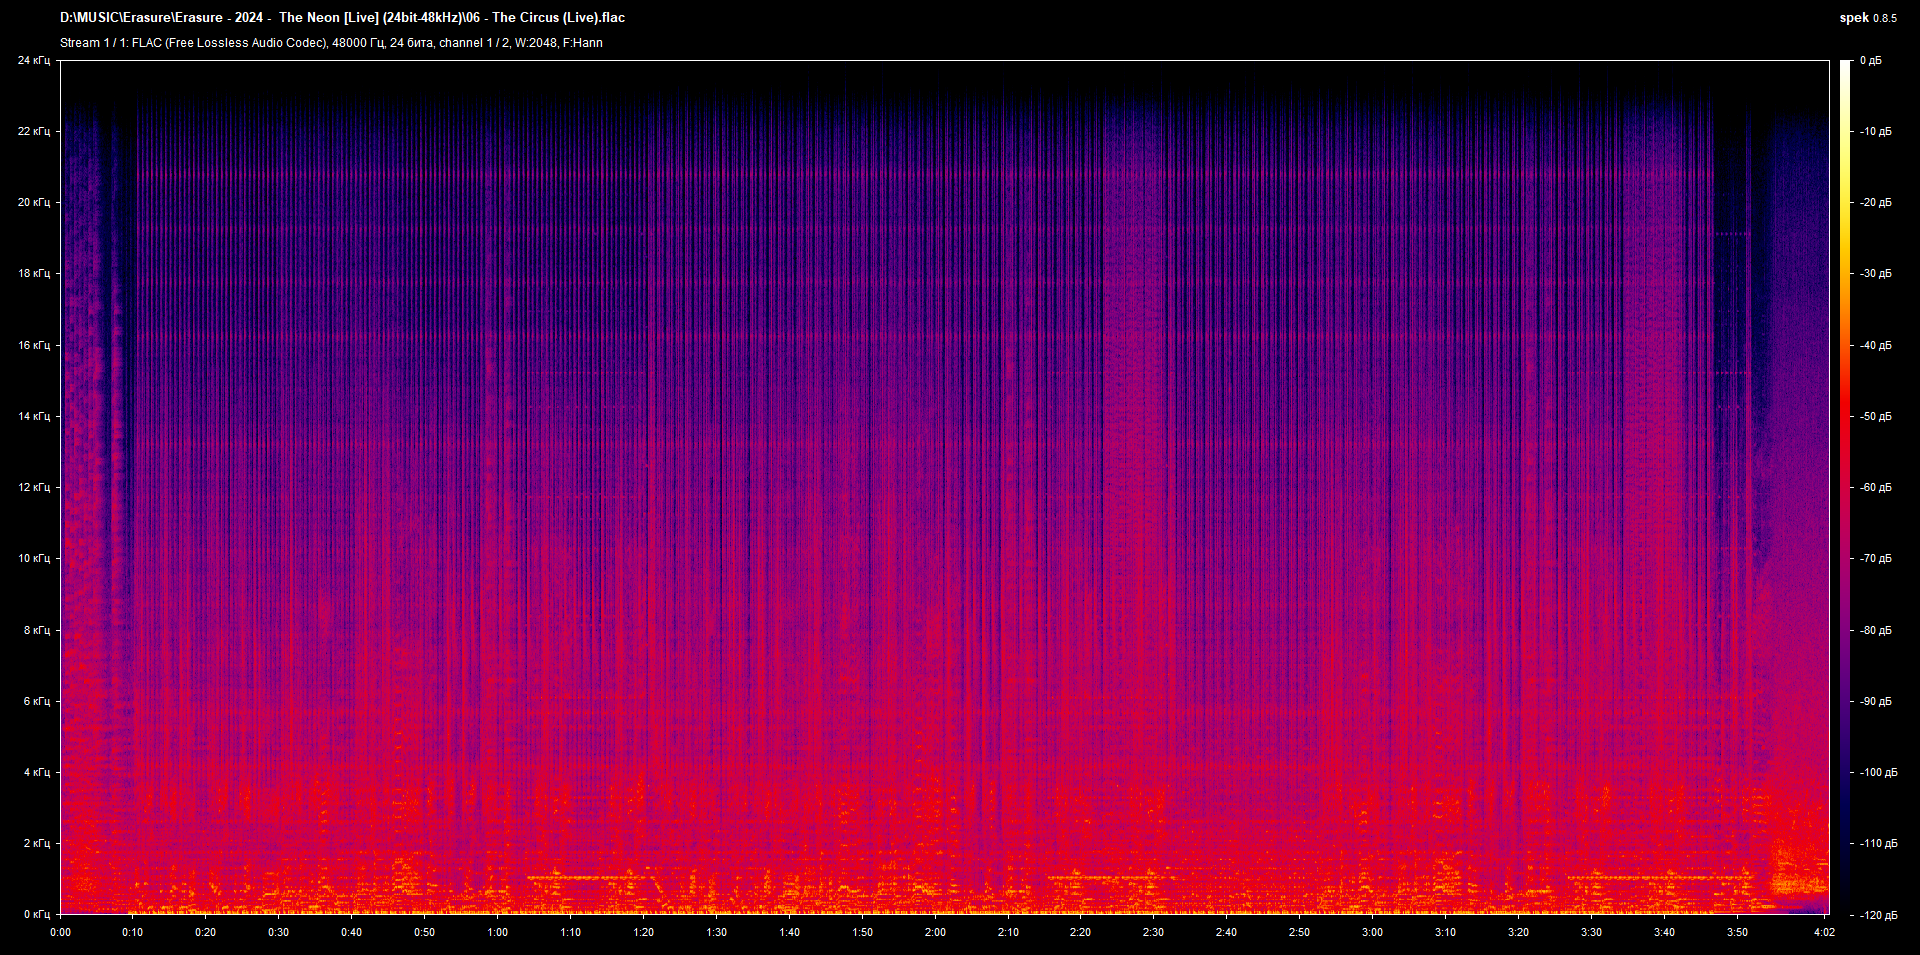Viewport: 1920px width, 955px height.
Task: Click the -100 дБ scale label
Action: [x=1878, y=773]
